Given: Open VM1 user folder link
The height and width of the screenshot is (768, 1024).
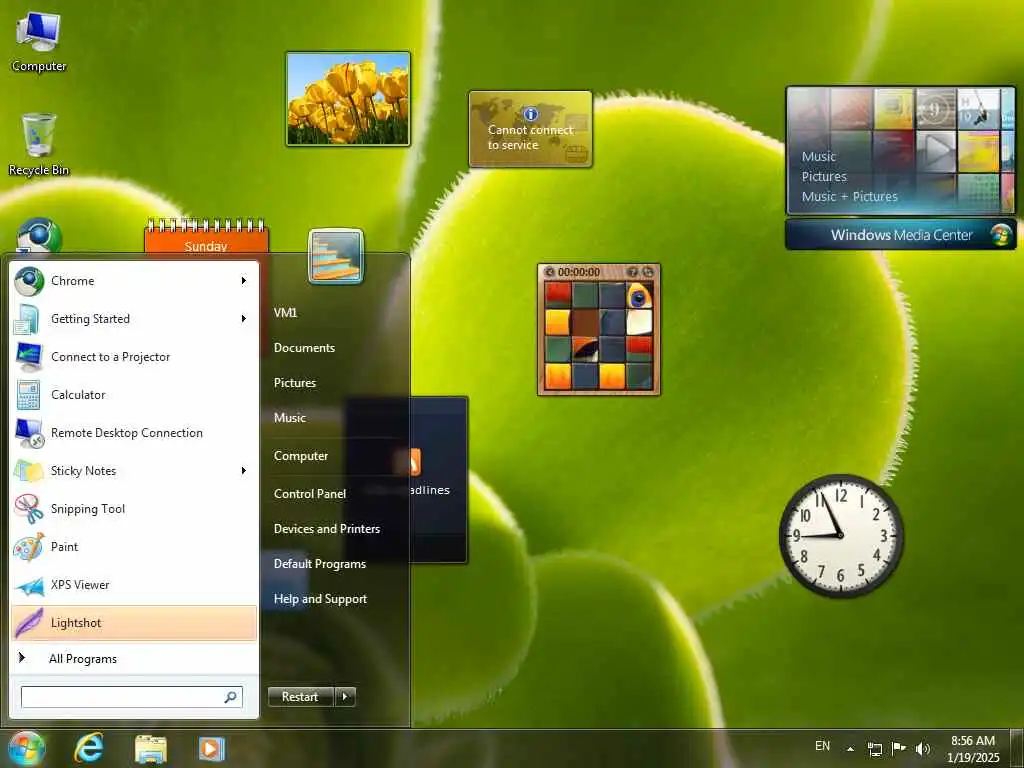Looking at the screenshot, I should pyautogui.click(x=285, y=313).
